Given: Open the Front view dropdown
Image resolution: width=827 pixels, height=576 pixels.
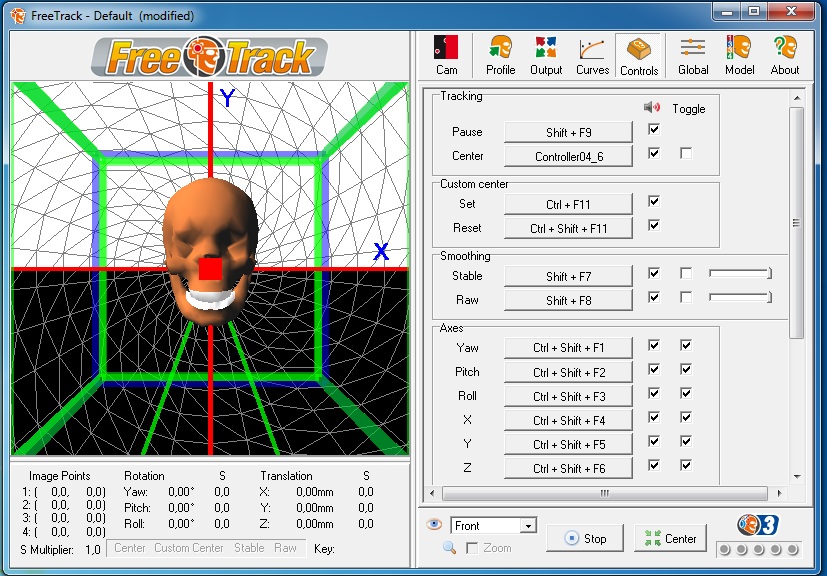Looking at the screenshot, I should tap(527, 525).
